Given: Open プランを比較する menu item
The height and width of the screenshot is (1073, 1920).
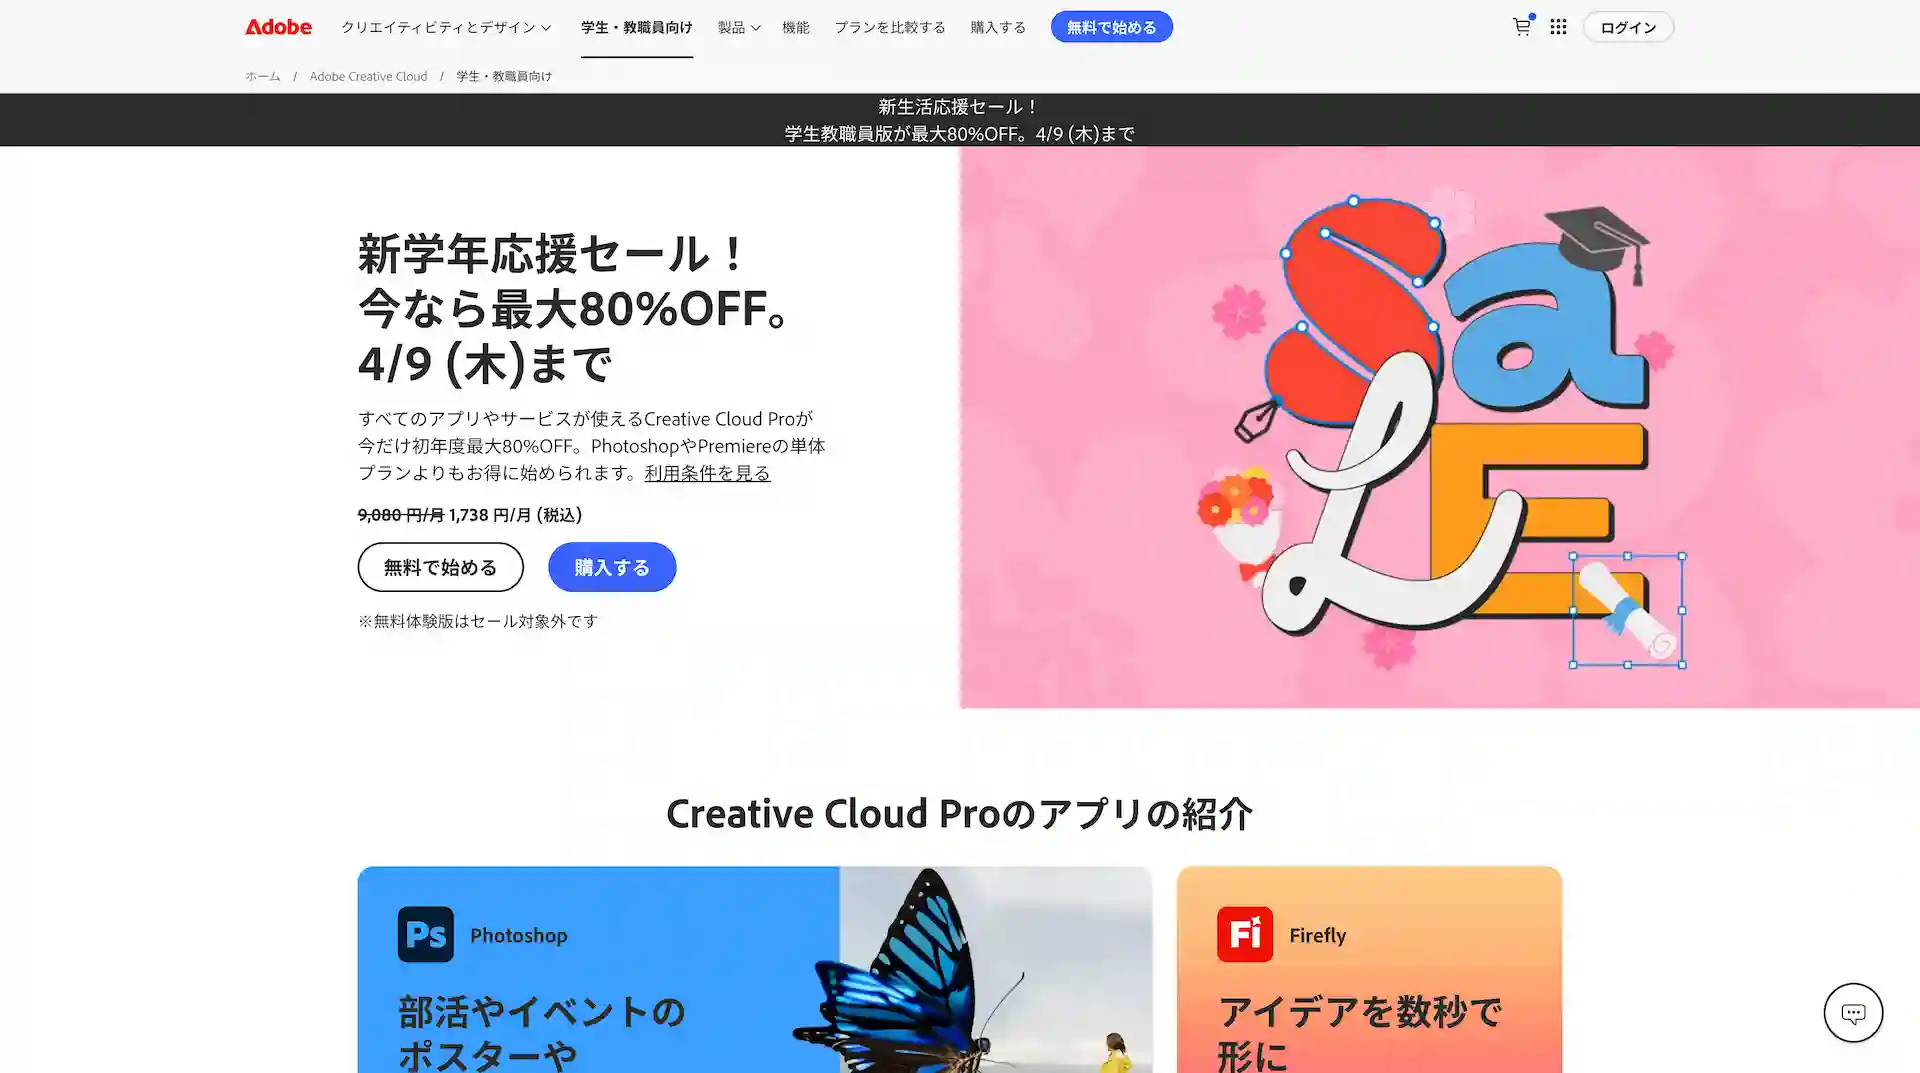Looking at the screenshot, I should [x=890, y=27].
